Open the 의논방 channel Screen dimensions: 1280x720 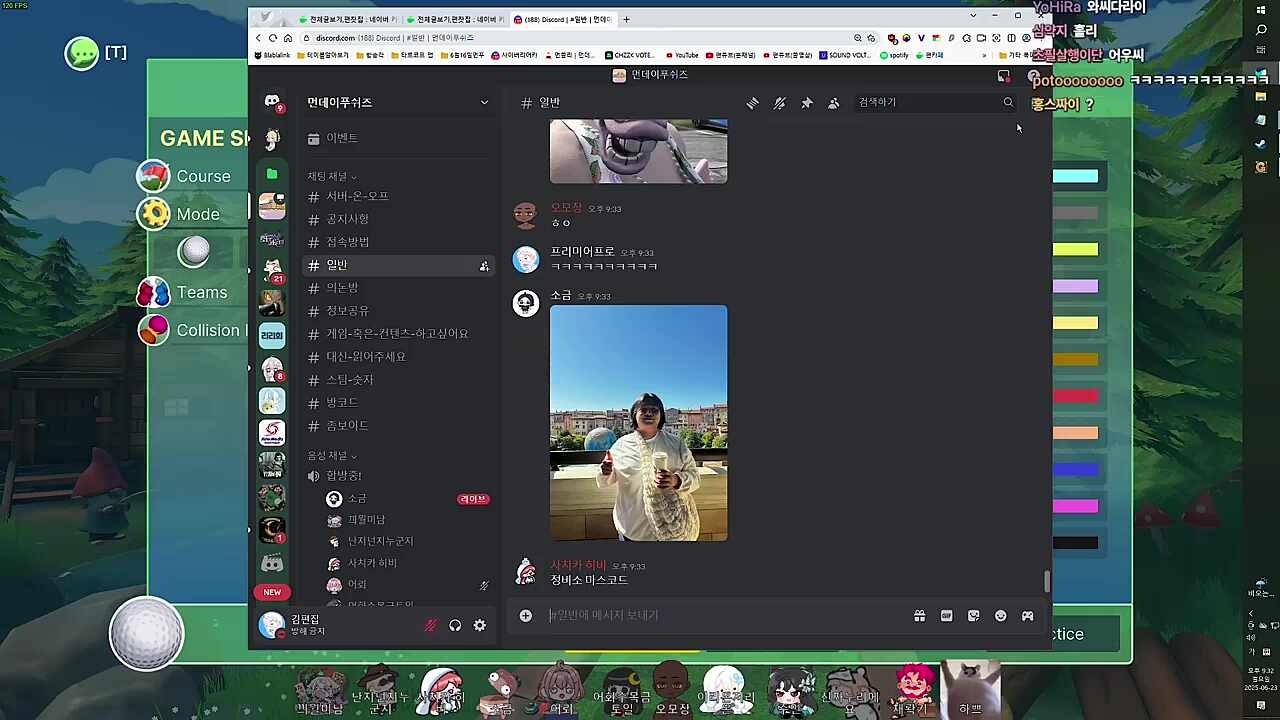(398, 288)
